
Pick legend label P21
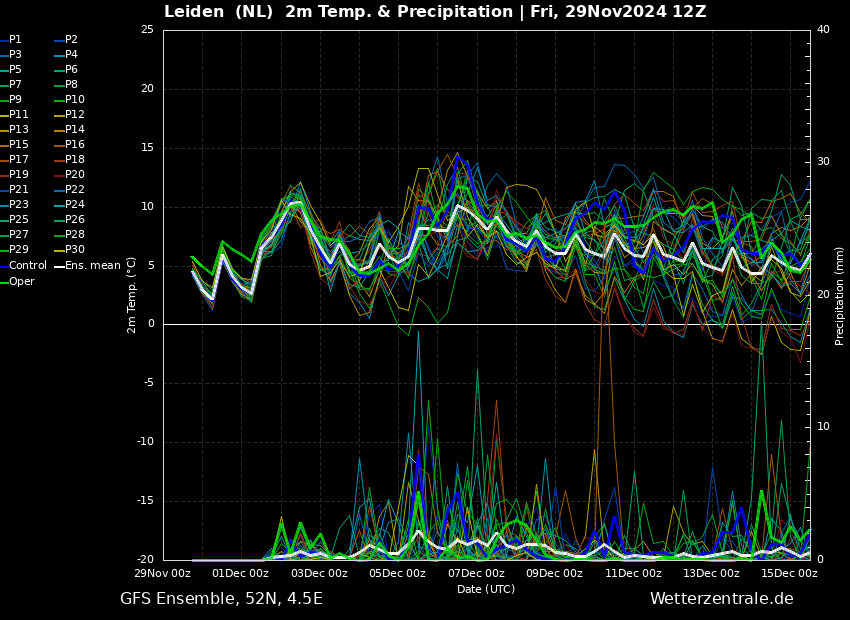pos(18,190)
